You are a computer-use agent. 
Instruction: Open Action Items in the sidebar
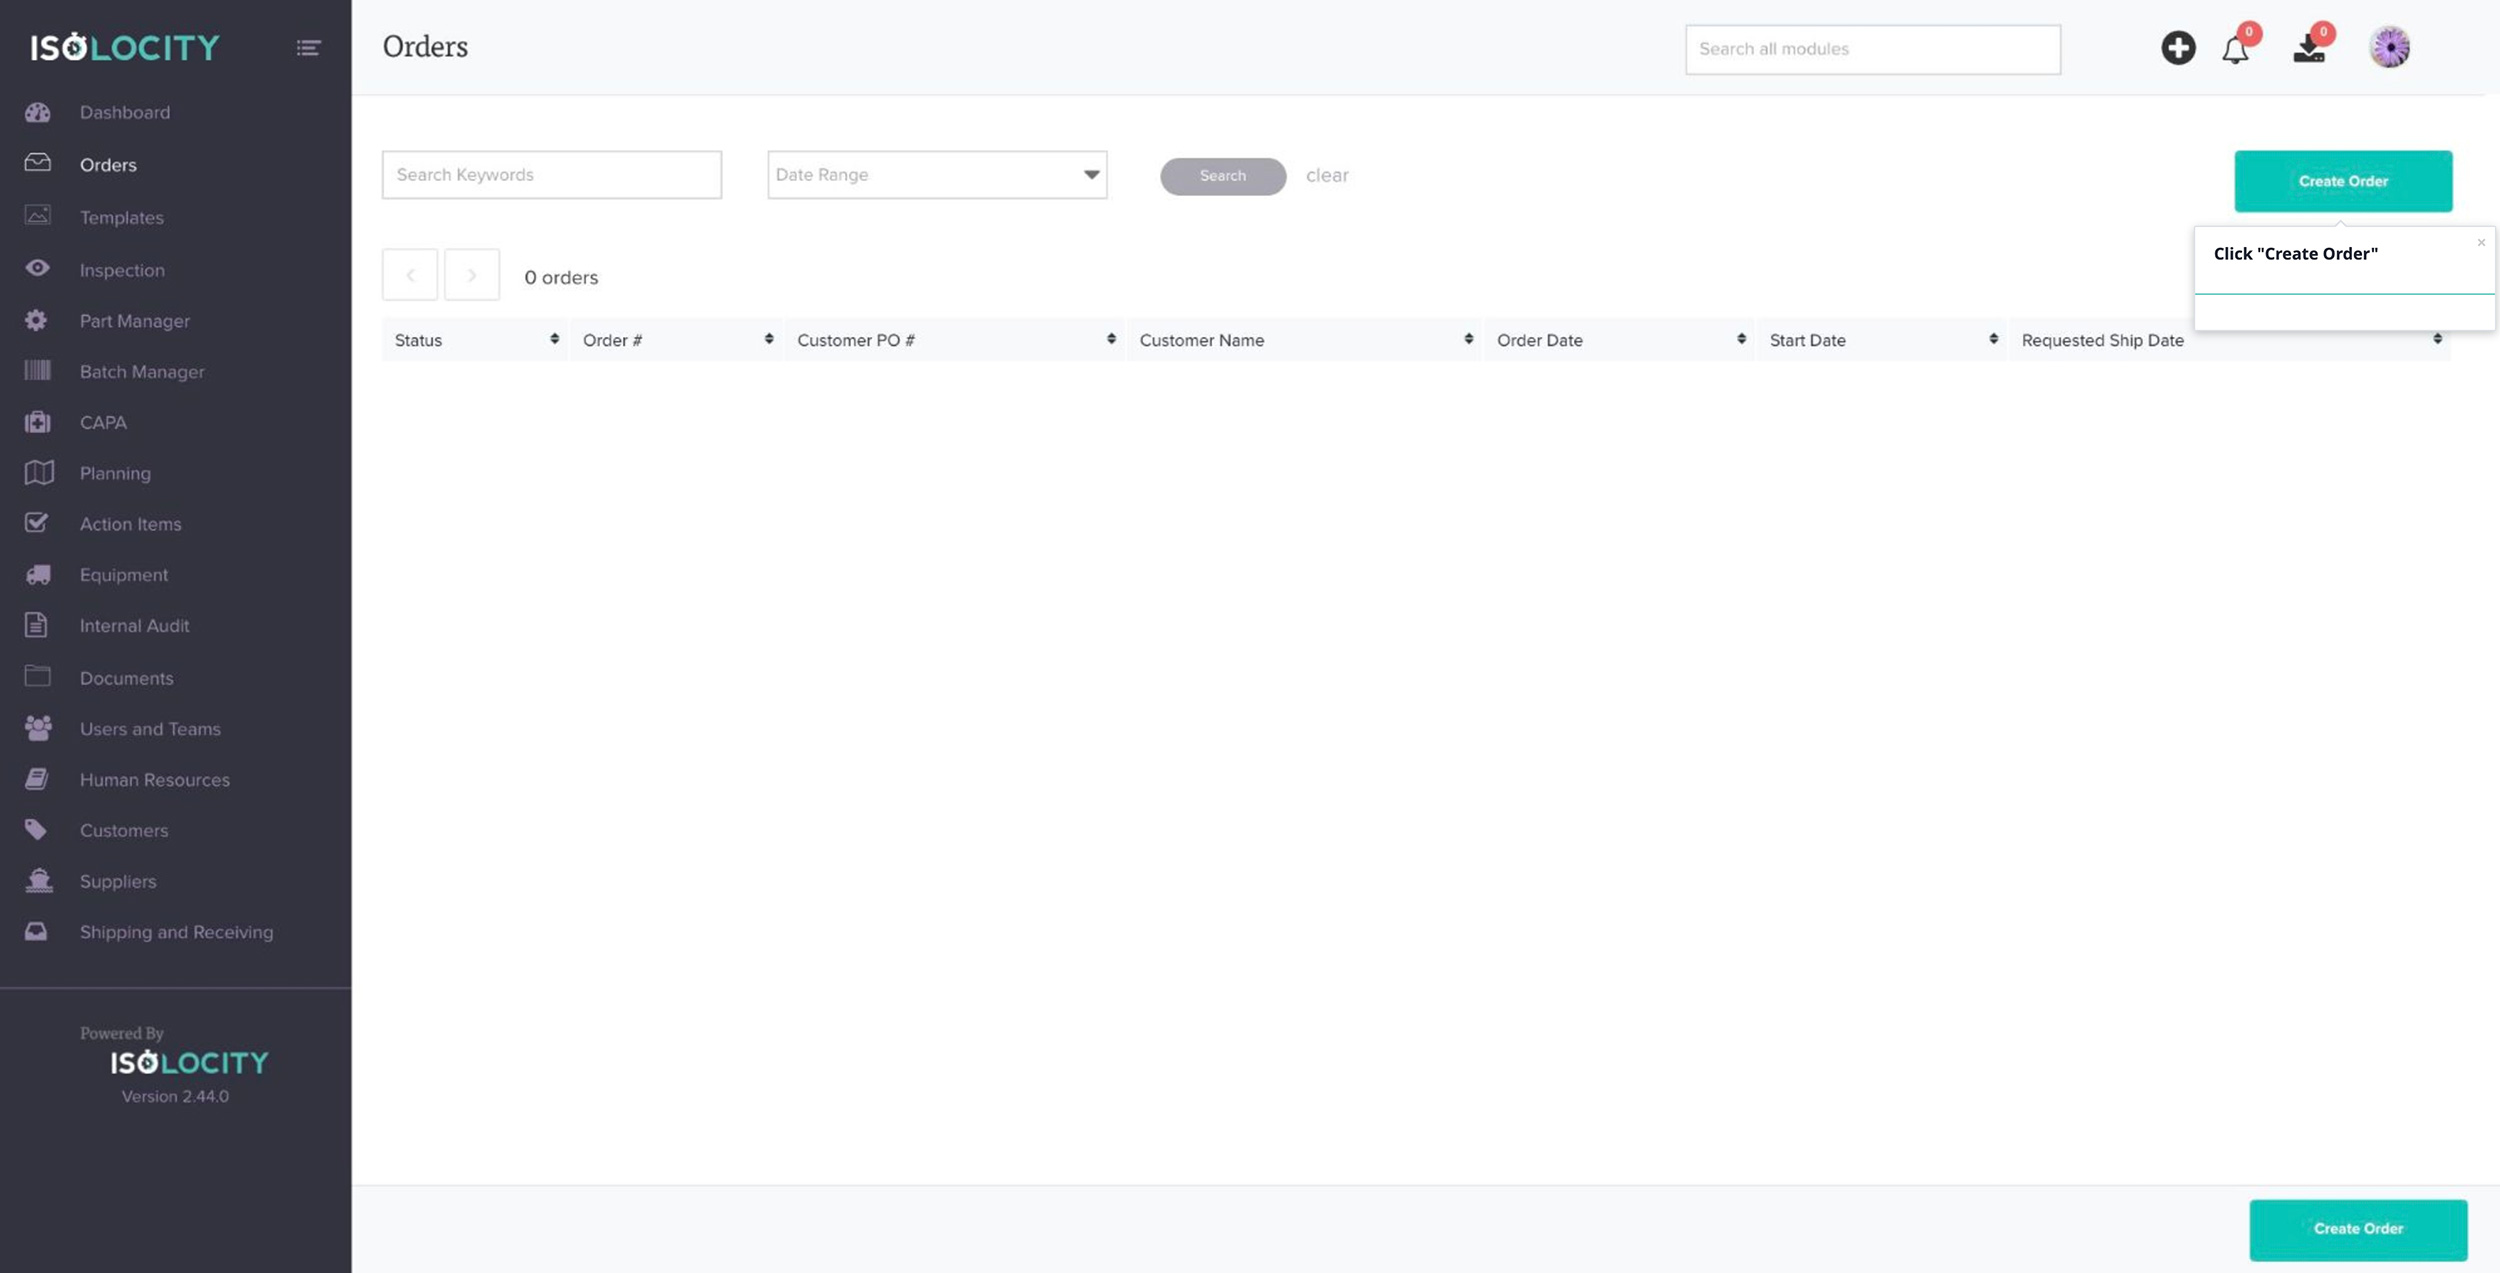tap(130, 524)
